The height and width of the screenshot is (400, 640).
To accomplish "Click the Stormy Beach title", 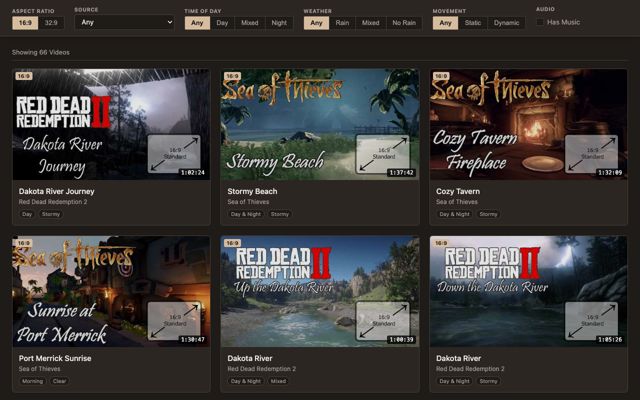I will pyautogui.click(x=252, y=191).
